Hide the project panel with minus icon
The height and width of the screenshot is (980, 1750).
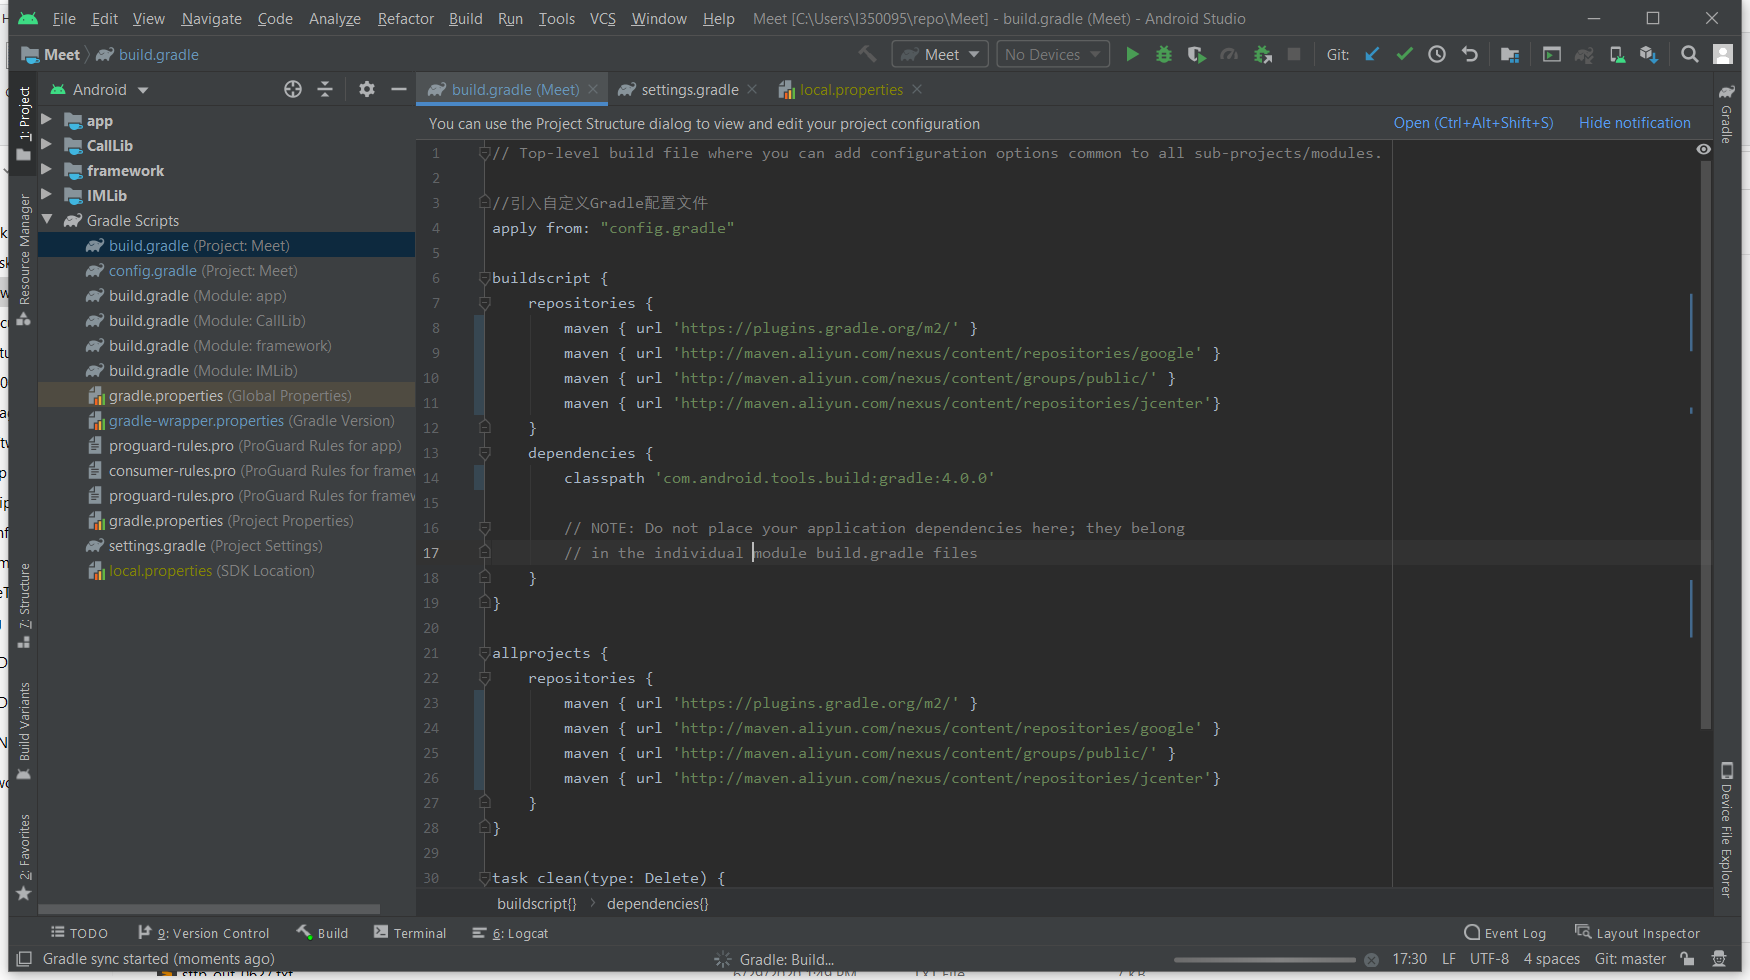coord(399,89)
